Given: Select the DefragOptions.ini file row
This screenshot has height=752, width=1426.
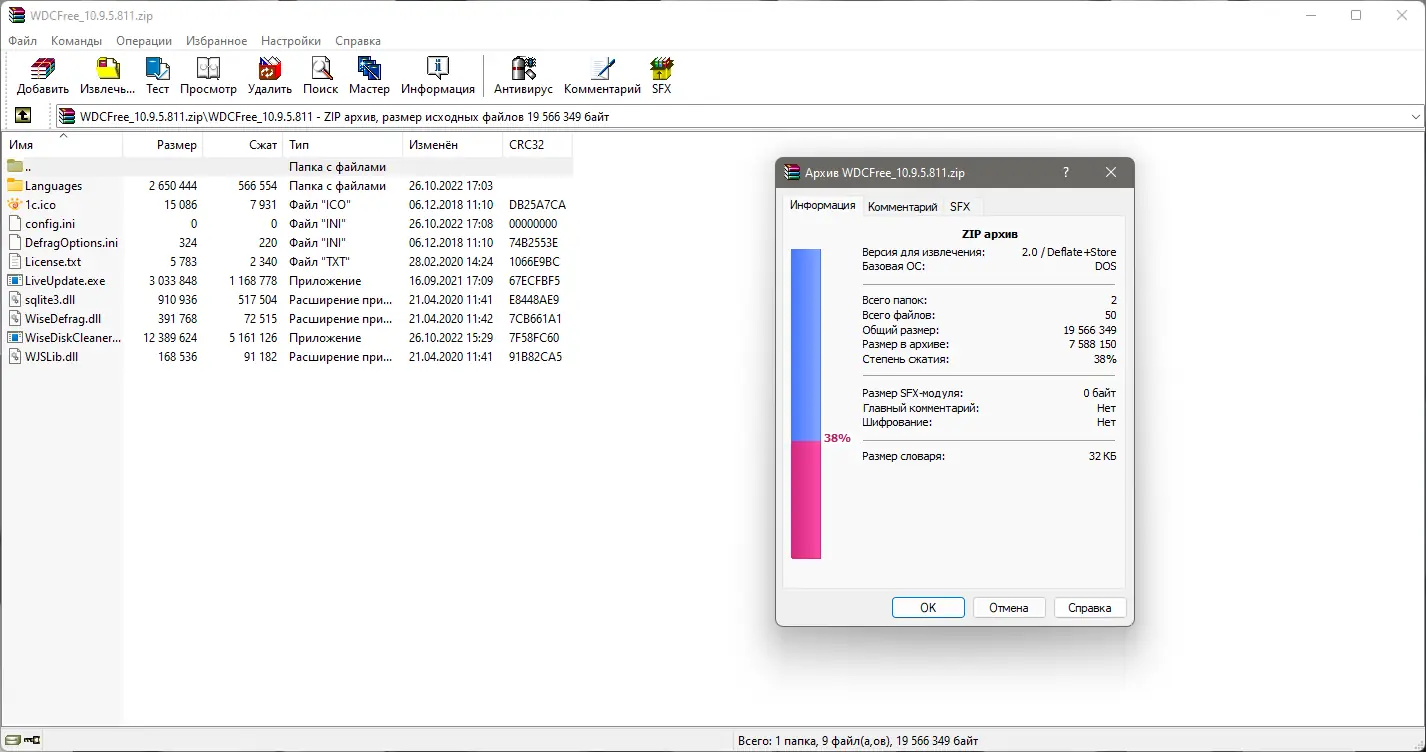Looking at the screenshot, I should 288,243.
